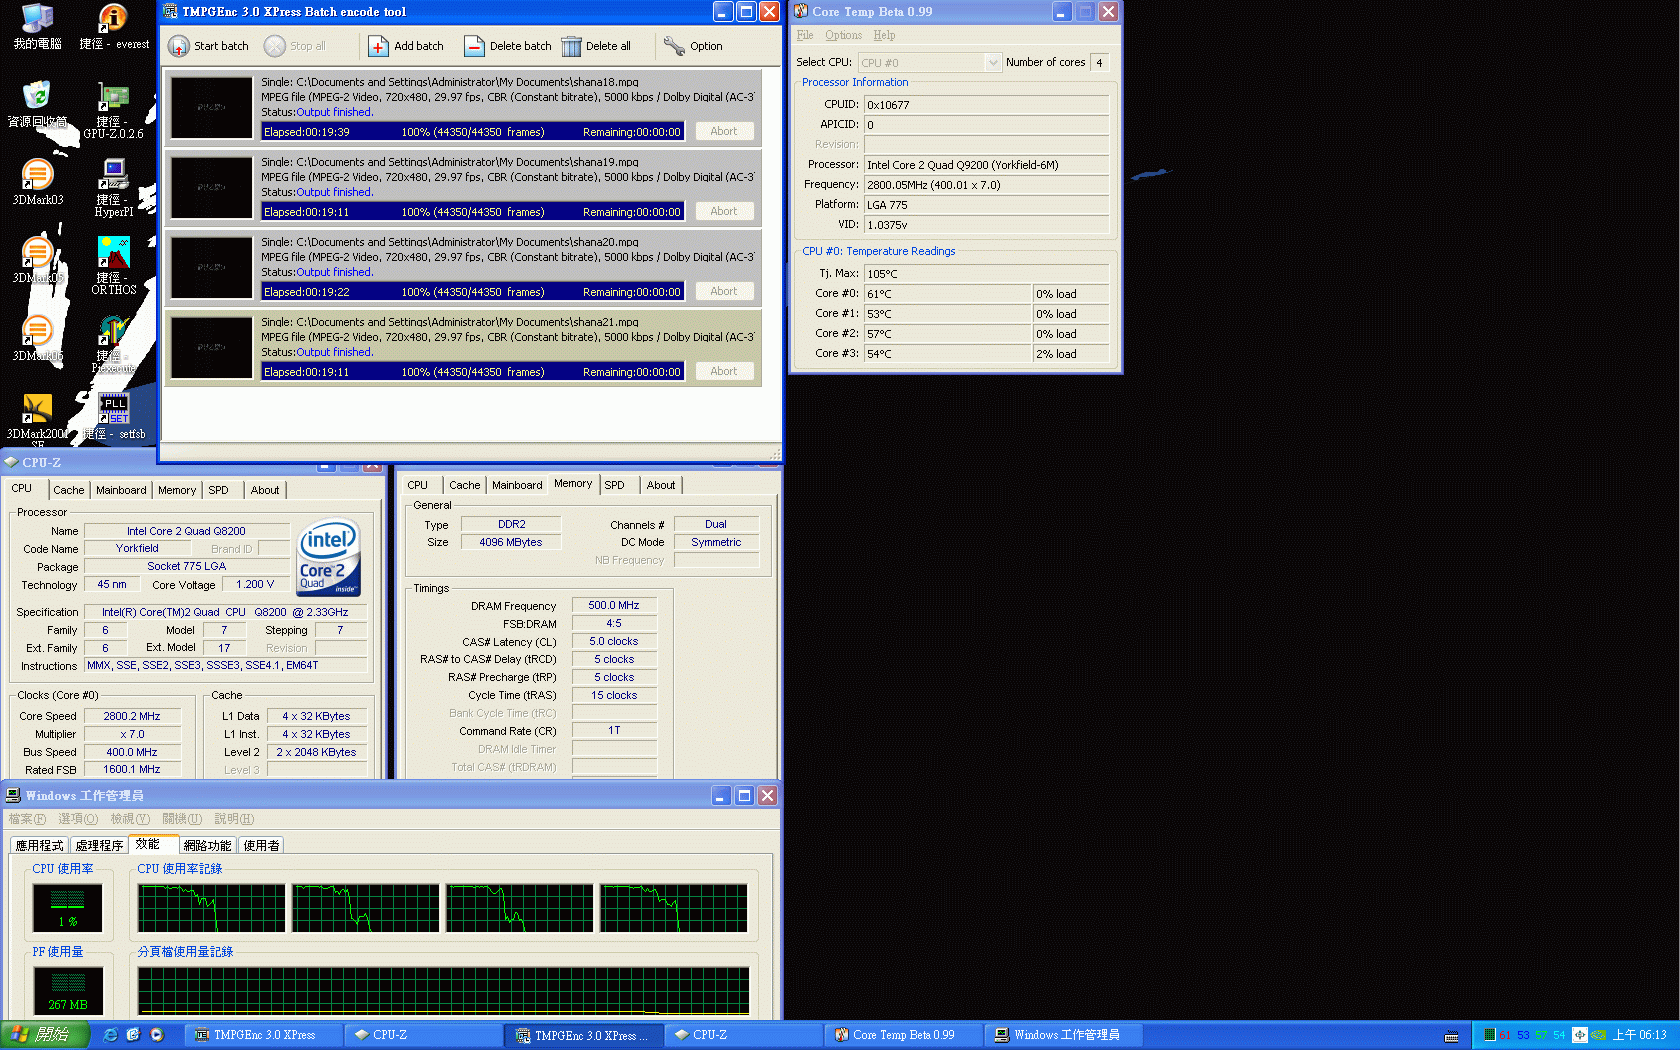The height and width of the screenshot is (1050, 1680).
Task: Open Core Temp File menu
Action: (805, 35)
